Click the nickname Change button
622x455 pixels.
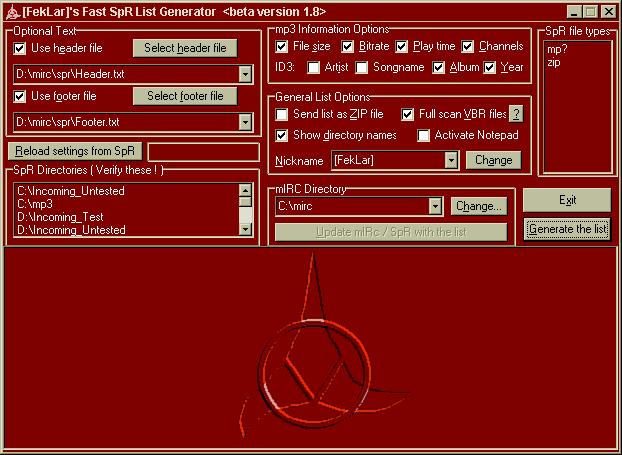coord(493,160)
